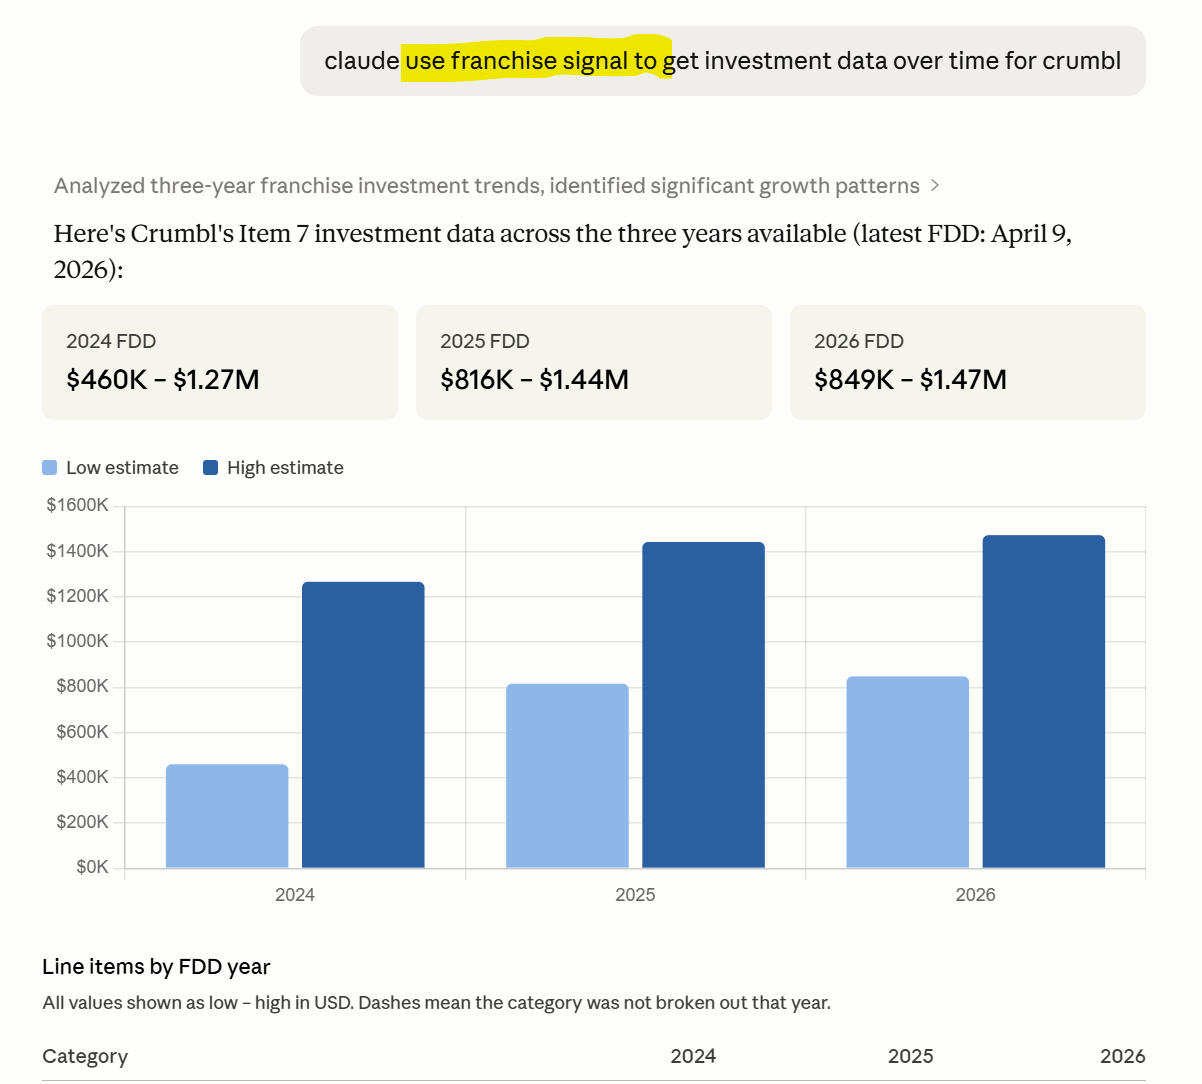Screen dimensions: 1202x1084
Task: Click the Low estimate legend swatch
Action: (x=50, y=468)
